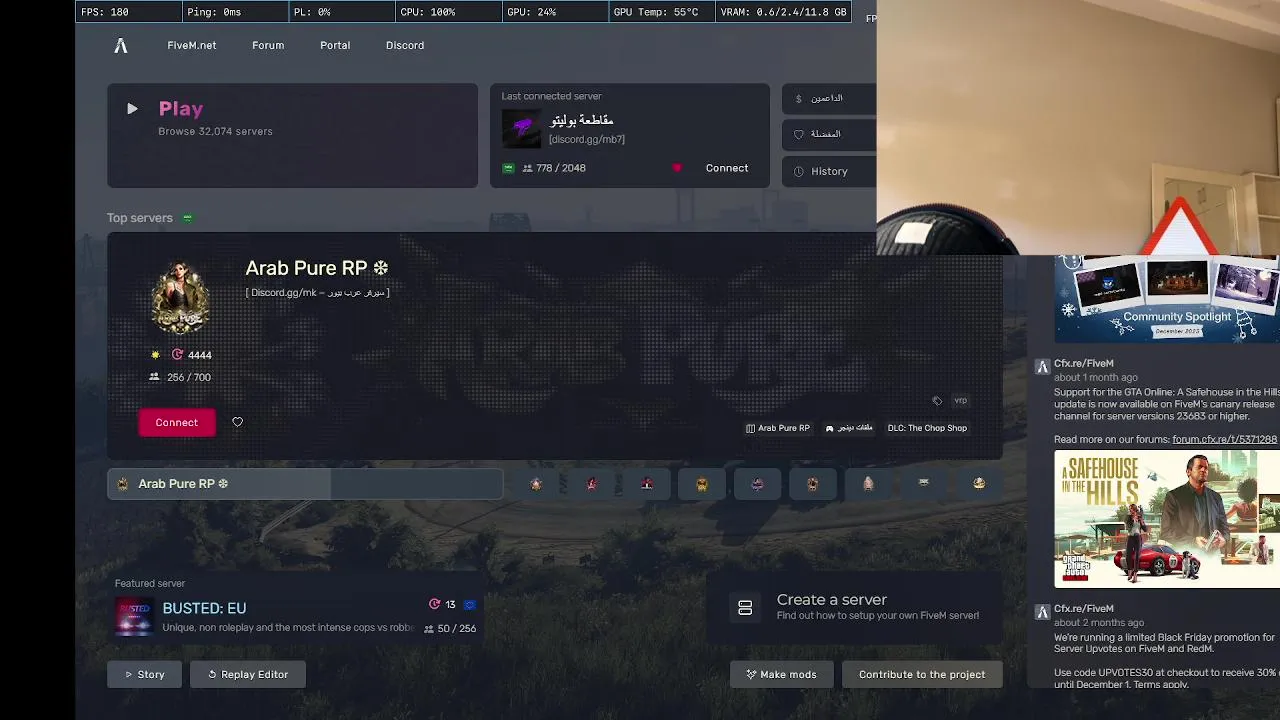Click the upvote burst icon beside 4444
The width and height of the screenshot is (1280, 720).
(177, 355)
